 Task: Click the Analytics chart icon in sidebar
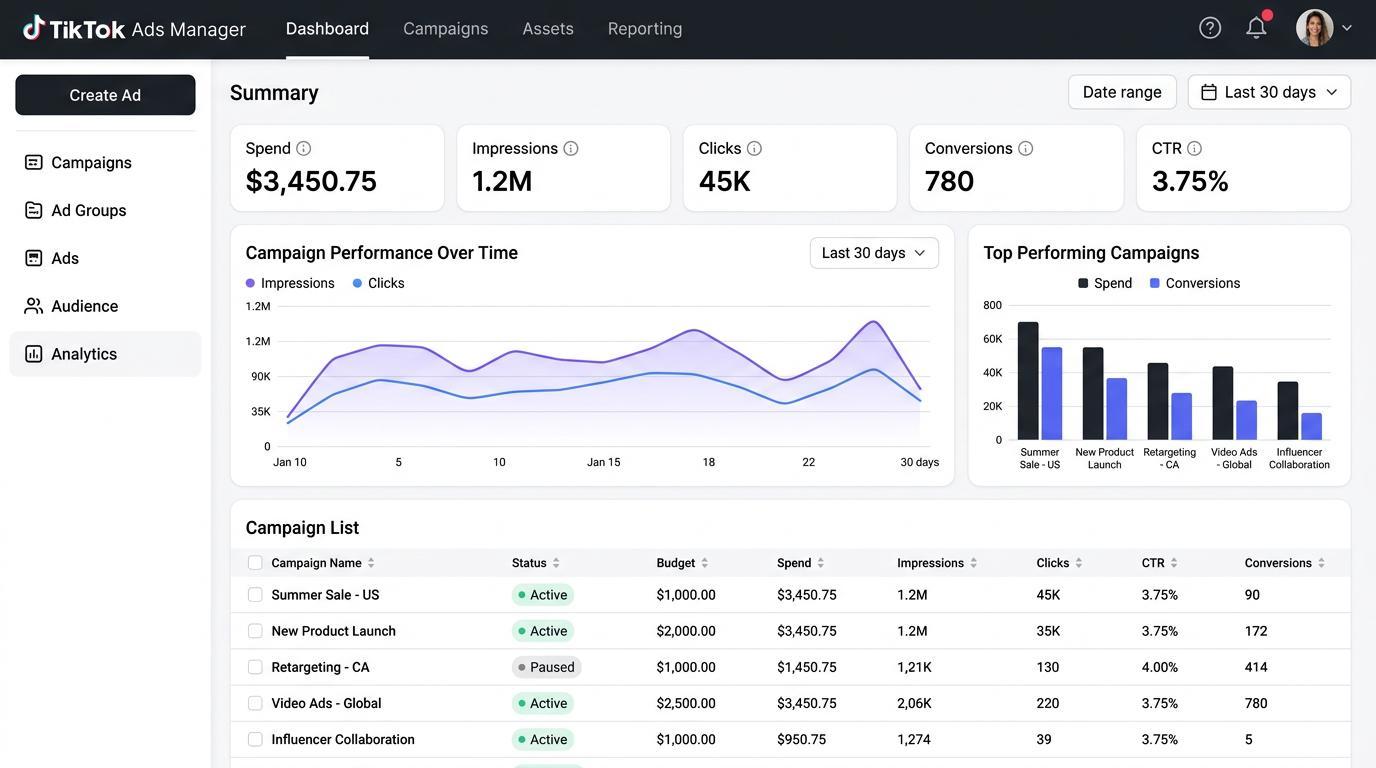(34, 354)
